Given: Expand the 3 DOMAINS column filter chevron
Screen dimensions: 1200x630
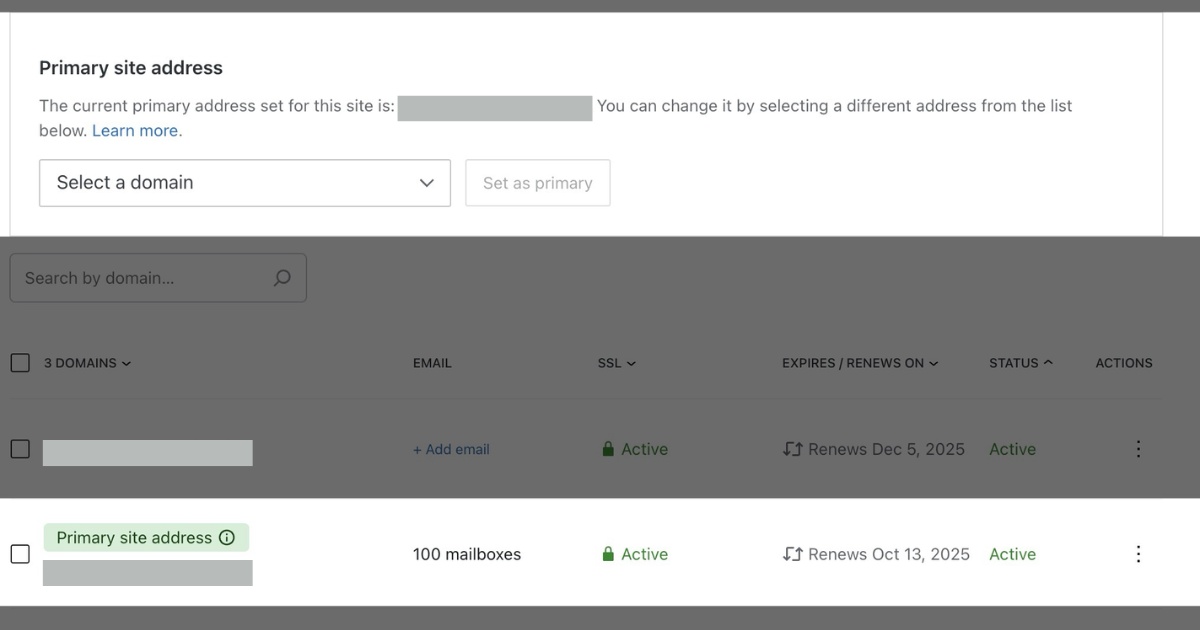Looking at the screenshot, I should pos(125,363).
